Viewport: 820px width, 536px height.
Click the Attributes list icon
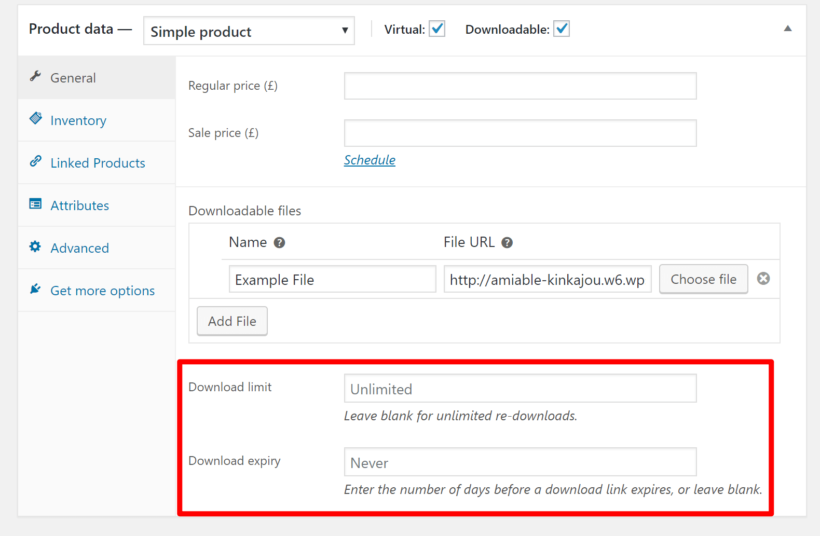click(35, 204)
